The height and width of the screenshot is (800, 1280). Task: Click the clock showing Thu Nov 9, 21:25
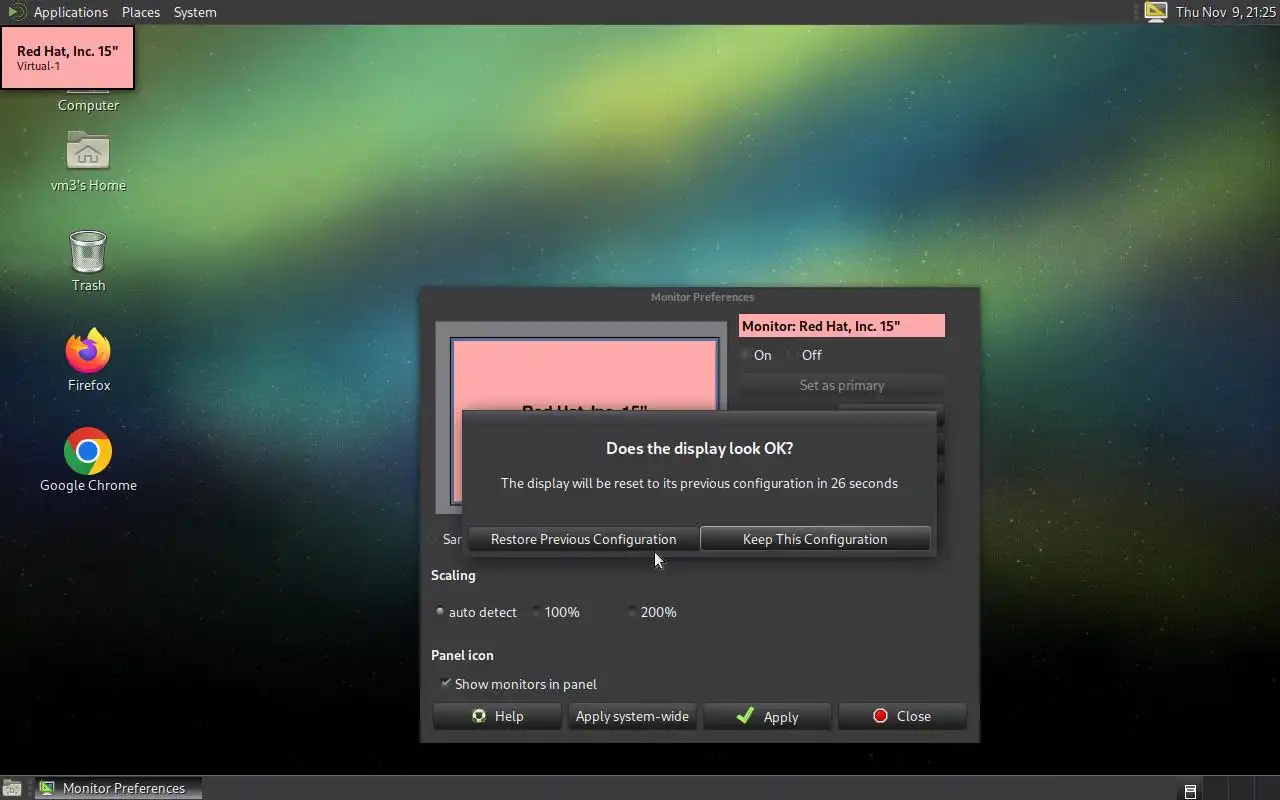[1225, 12]
